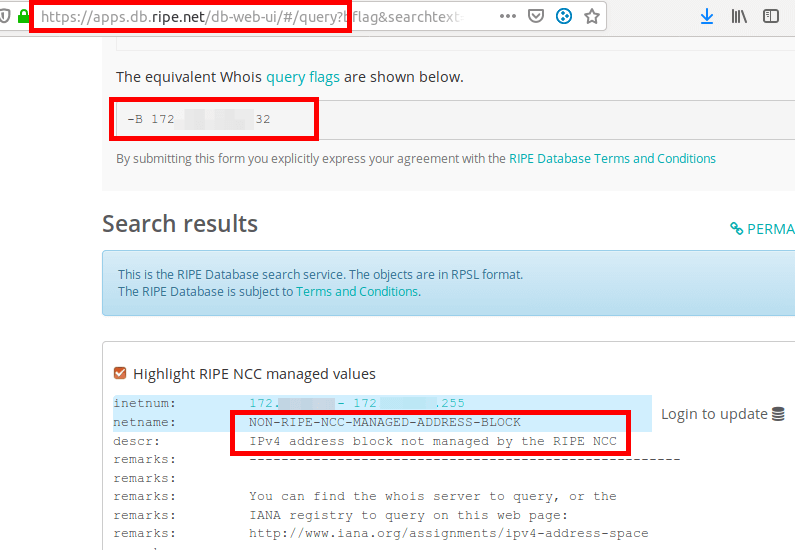The width and height of the screenshot is (795, 550).
Task: Click 'This is the RIPE Database search service' text
Action: (320, 274)
